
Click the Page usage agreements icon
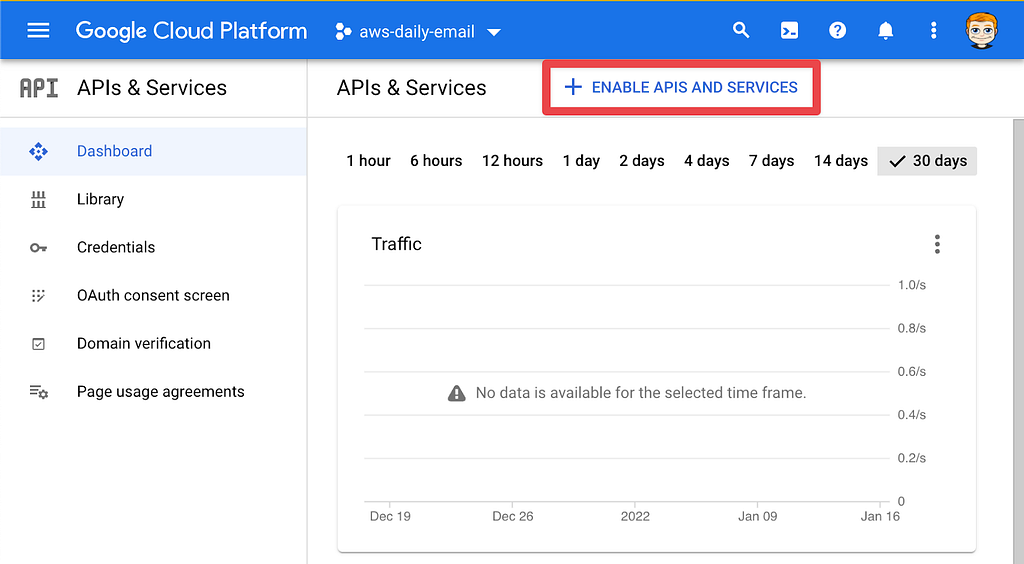pyautogui.click(x=39, y=392)
